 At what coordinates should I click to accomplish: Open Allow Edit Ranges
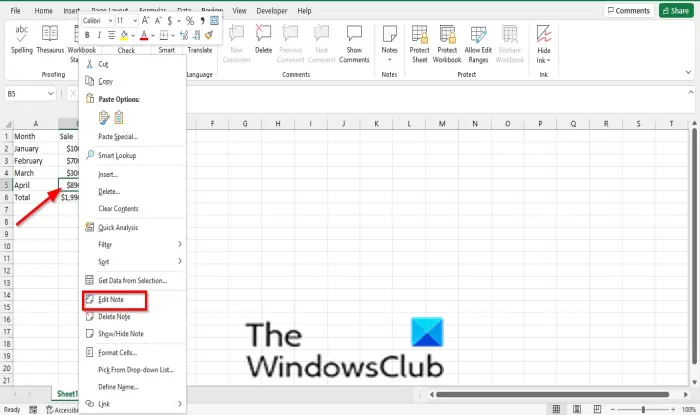(x=478, y=44)
